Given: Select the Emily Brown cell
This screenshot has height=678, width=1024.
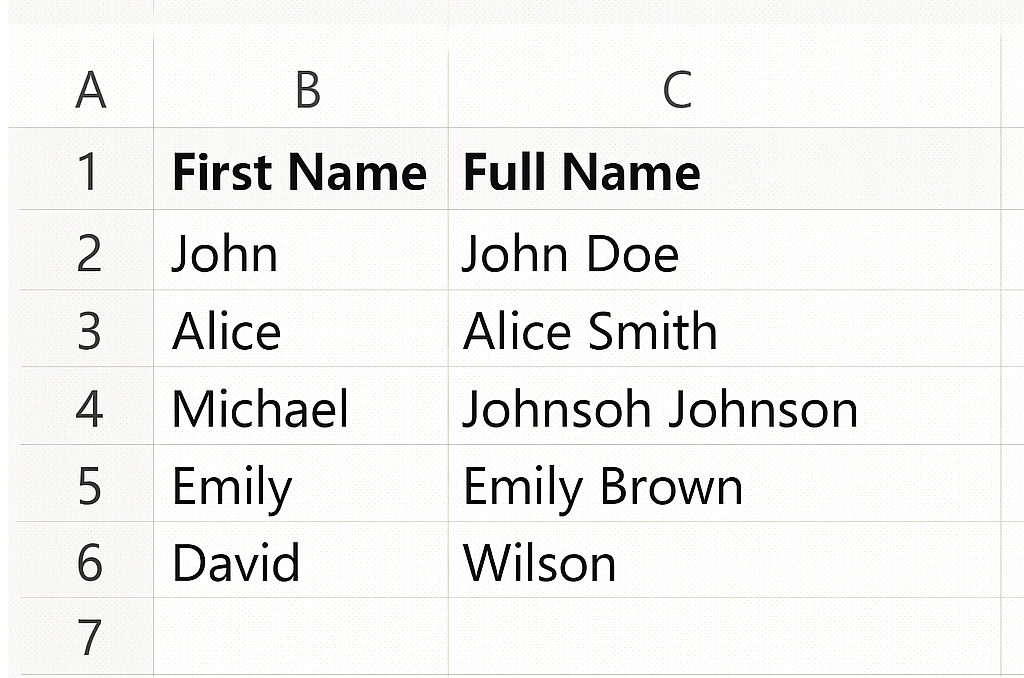Looking at the screenshot, I should pyautogui.click(x=603, y=487).
